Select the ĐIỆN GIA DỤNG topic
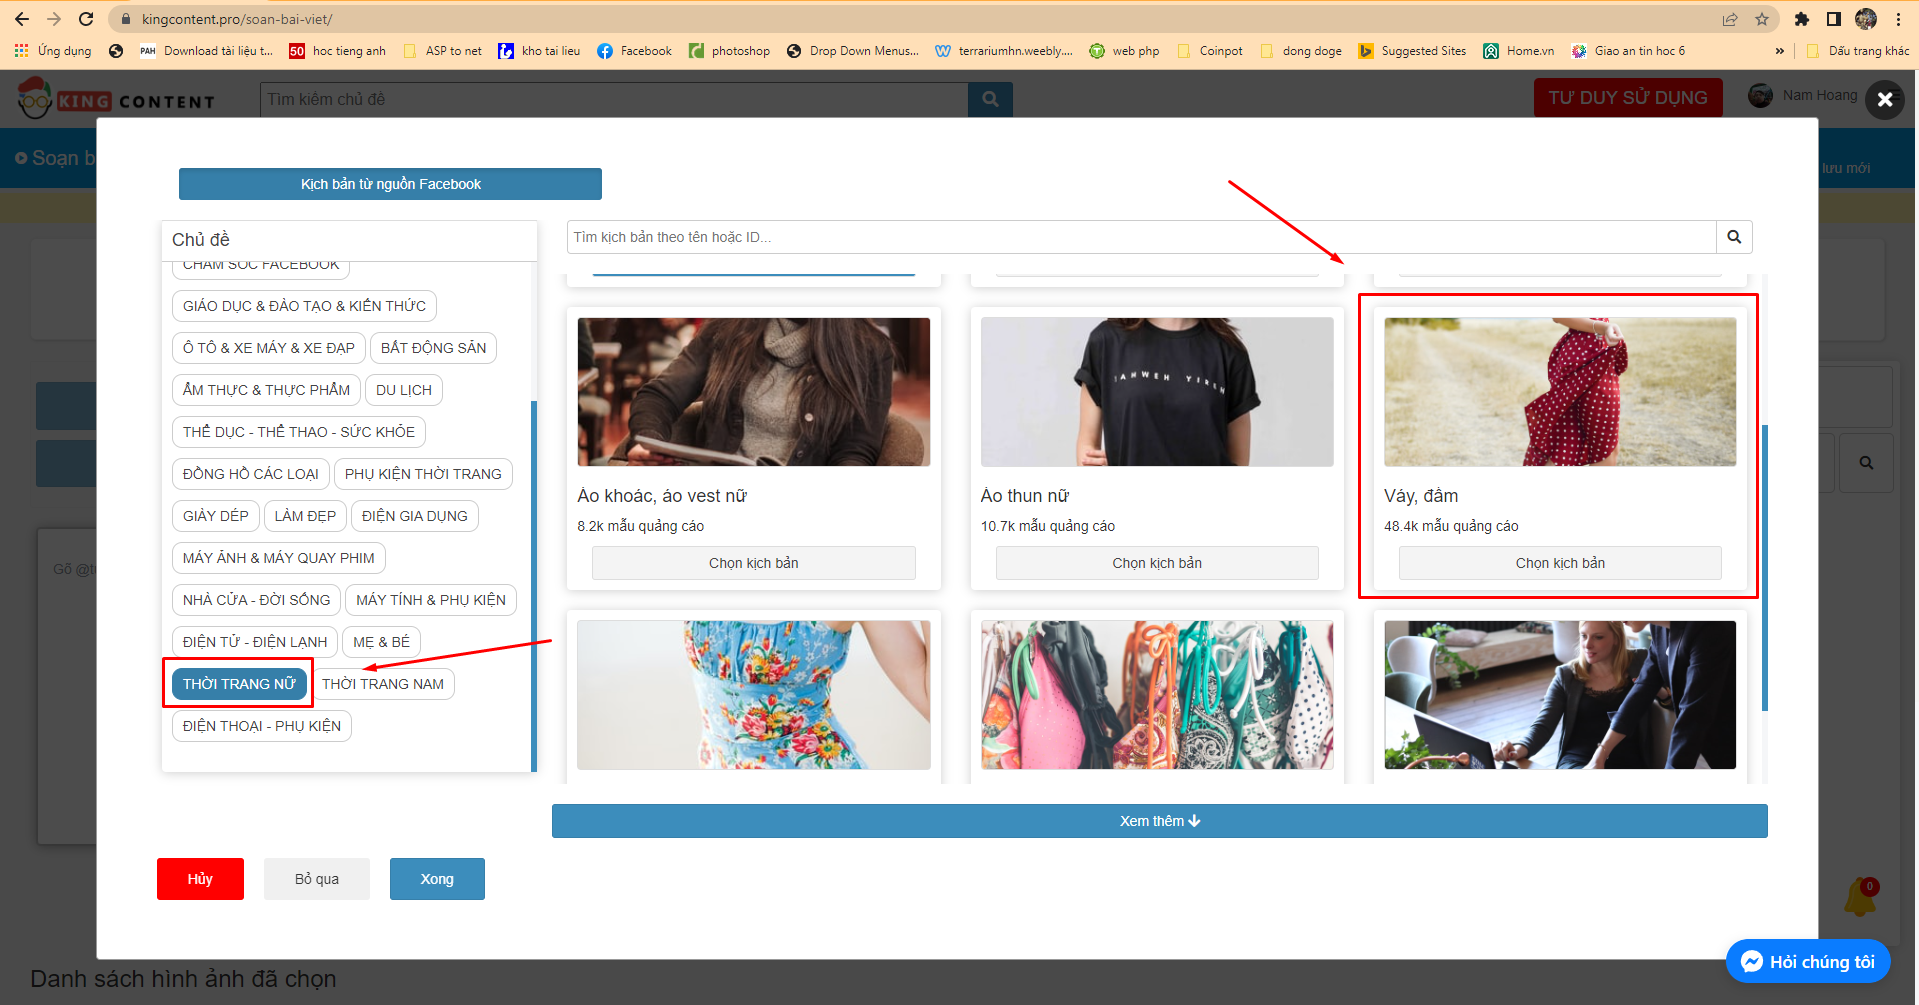This screenshot has width=1919, height=1005. (x=415, y=516)
